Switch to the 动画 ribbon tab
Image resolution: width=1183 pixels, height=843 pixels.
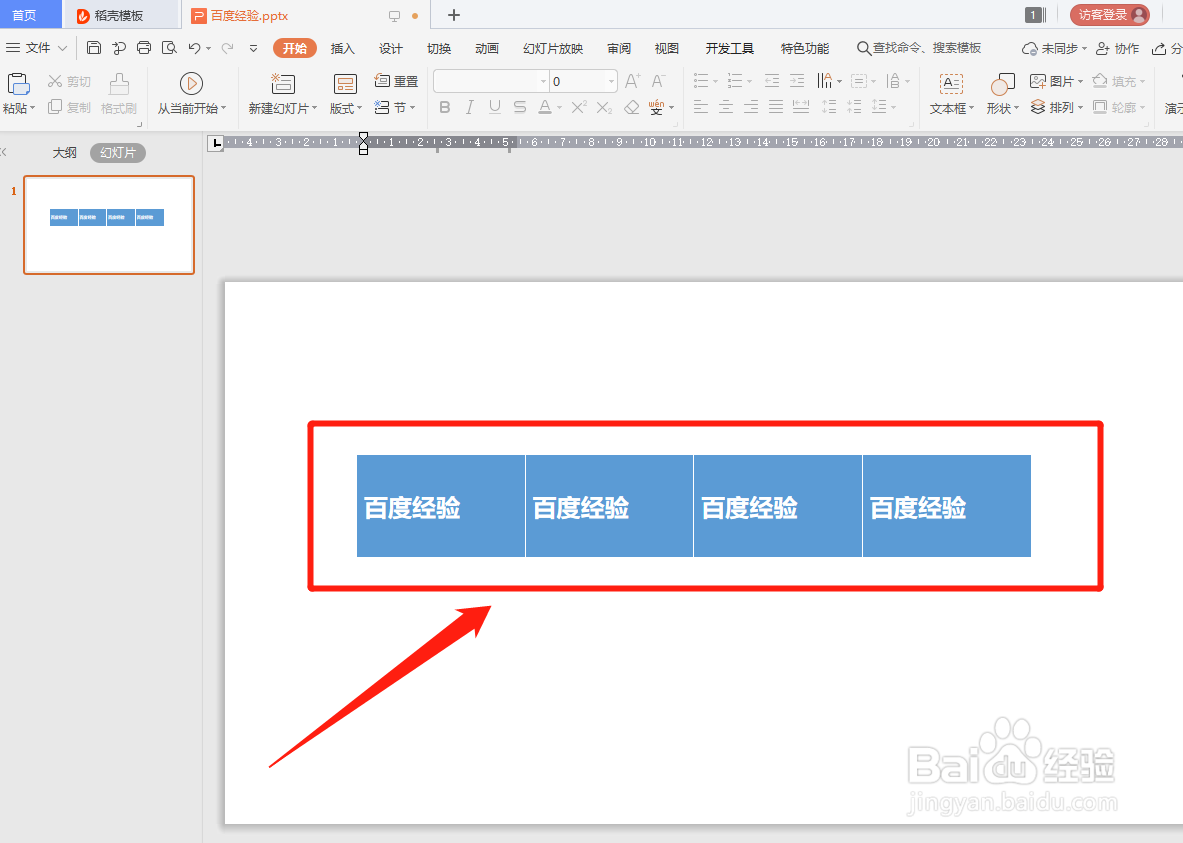tap(487, 48)
